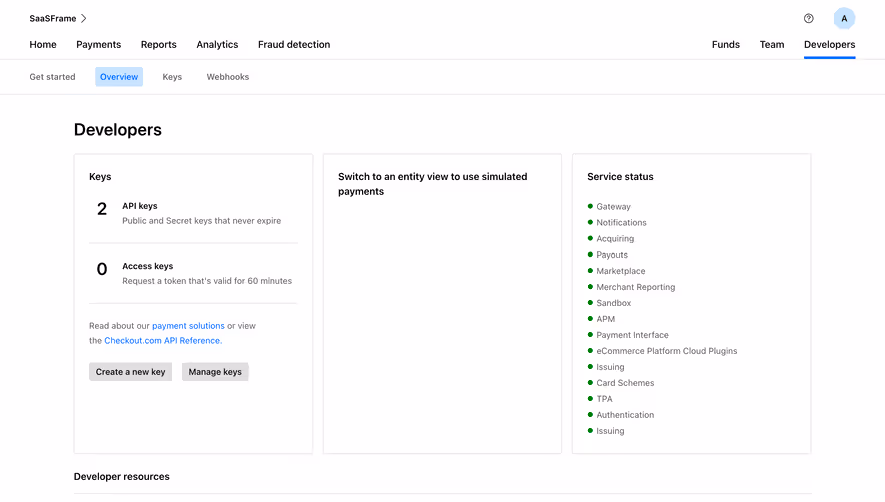Click the API keys row heading
Image resolution: width=885 pixels, height=502 pixels.
140,206
